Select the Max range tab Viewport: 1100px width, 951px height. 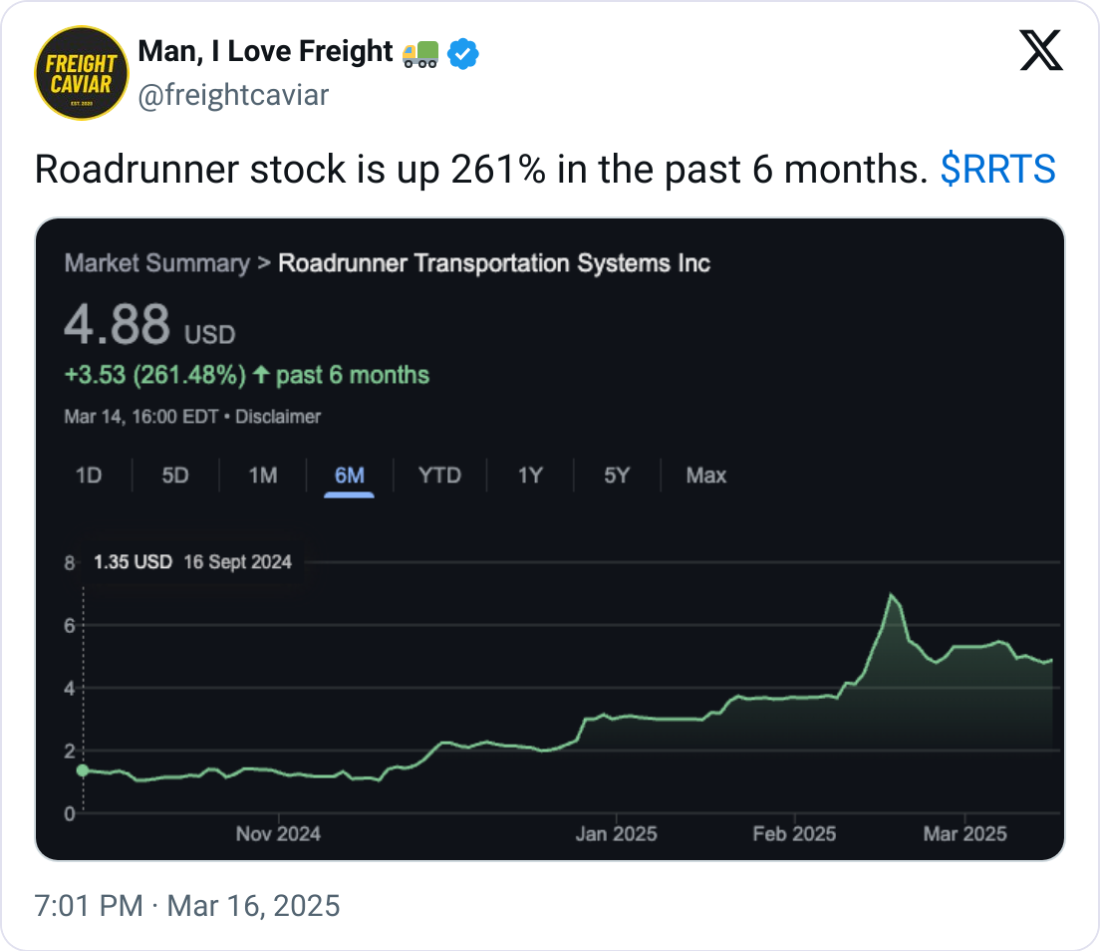click(706, 476)
